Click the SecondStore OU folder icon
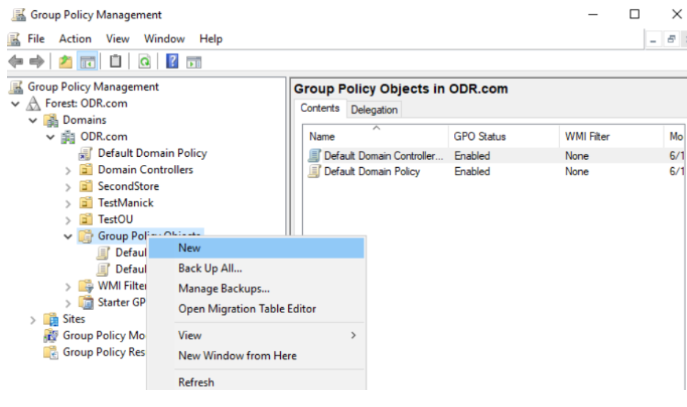687x407 pixels. [86, 187]
